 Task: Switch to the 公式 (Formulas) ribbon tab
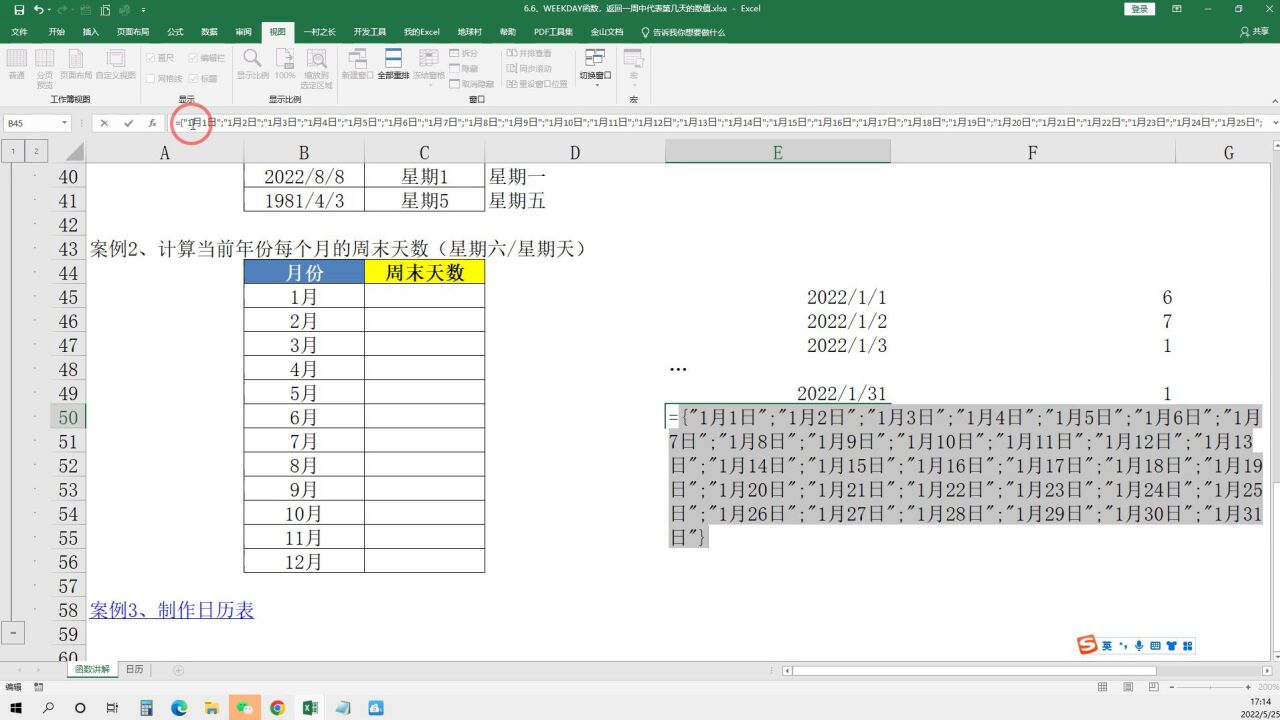tap(175, 32)
